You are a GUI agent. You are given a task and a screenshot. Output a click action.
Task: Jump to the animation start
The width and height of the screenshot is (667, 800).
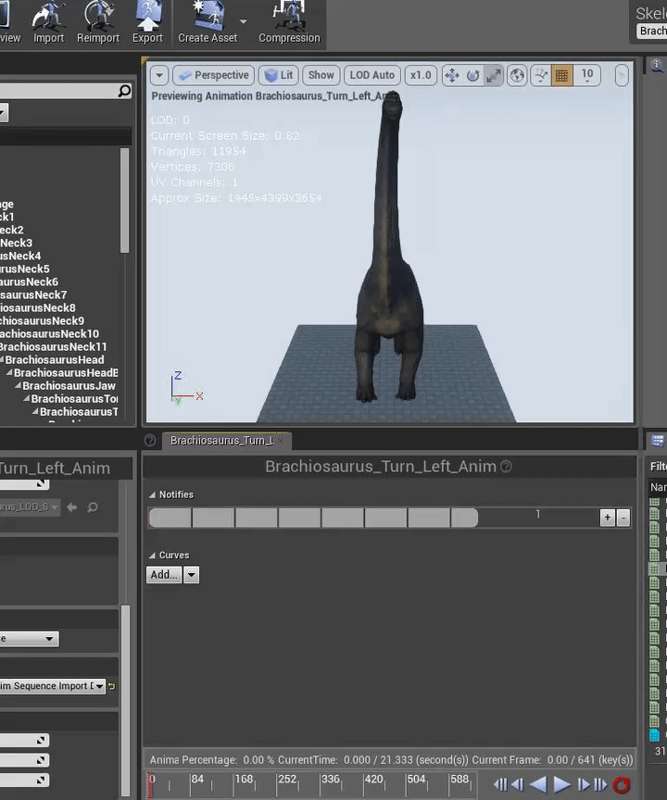[x=500, y=785]
